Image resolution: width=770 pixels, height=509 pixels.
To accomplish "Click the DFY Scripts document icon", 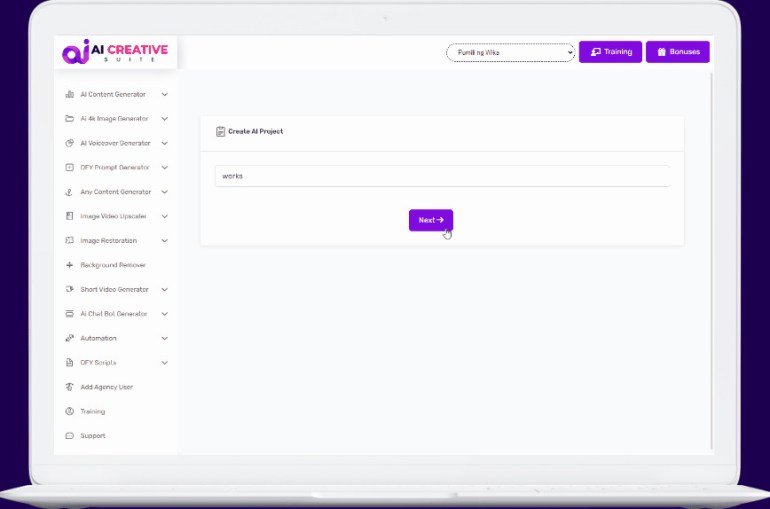I will click(70, 363).
